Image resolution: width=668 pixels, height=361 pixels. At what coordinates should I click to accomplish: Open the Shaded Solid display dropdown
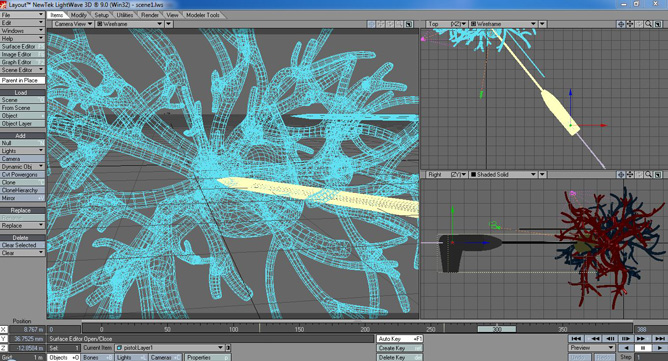point(503,174)
